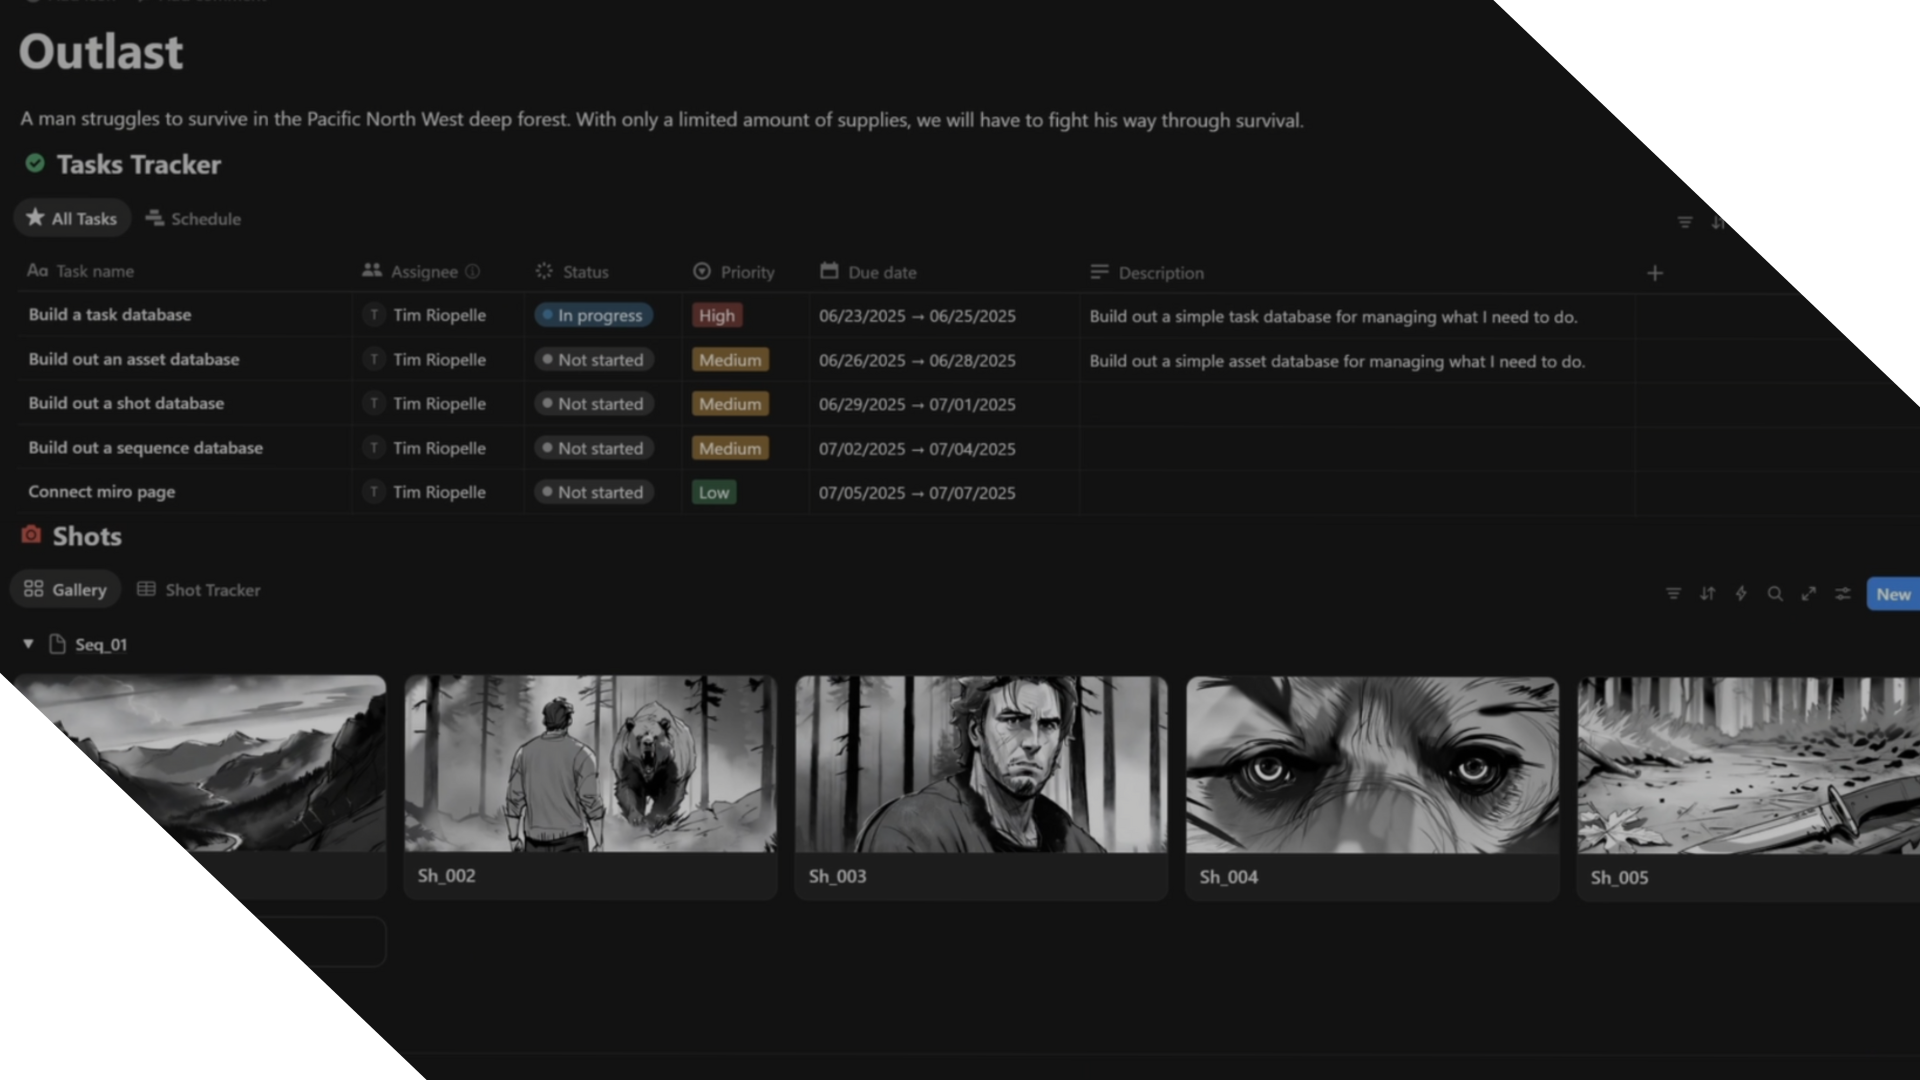Click the blue New button

click(1893, 594)
